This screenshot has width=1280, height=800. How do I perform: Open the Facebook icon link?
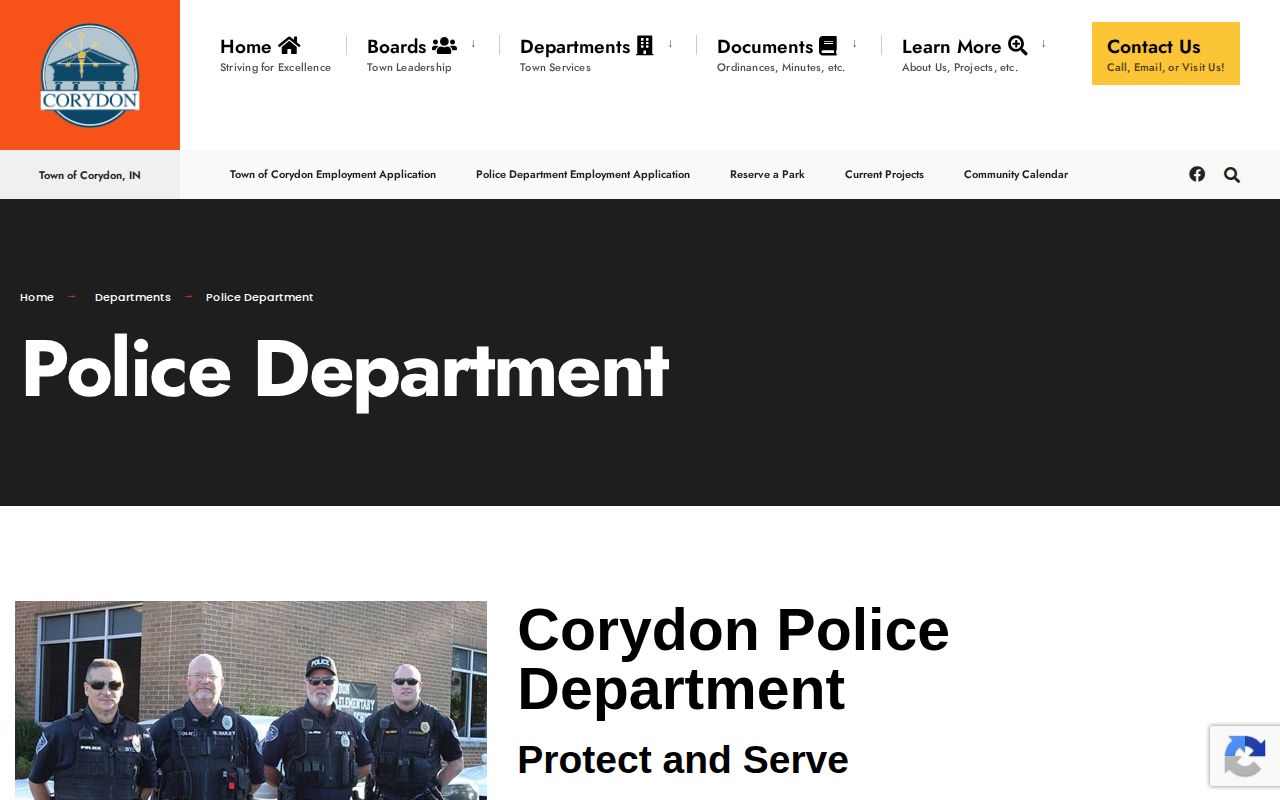pos(1197,174)
